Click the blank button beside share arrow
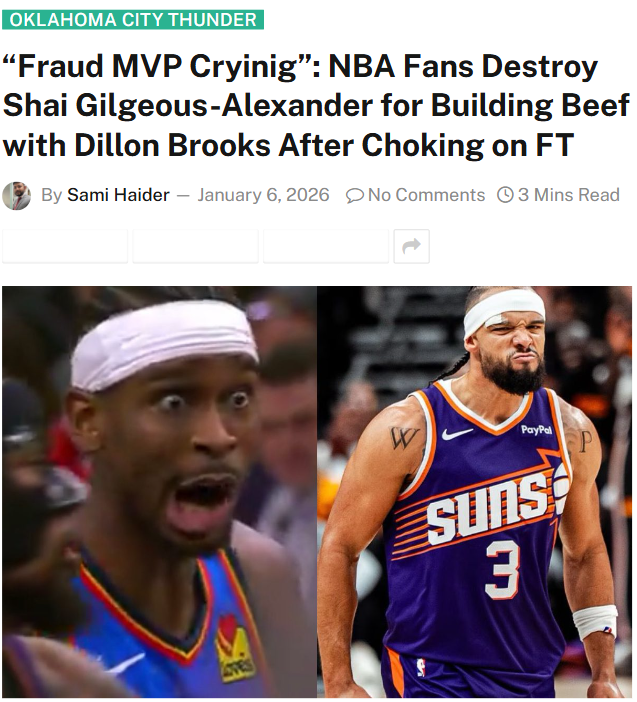 pyautogui.click(x=326, y=246)
